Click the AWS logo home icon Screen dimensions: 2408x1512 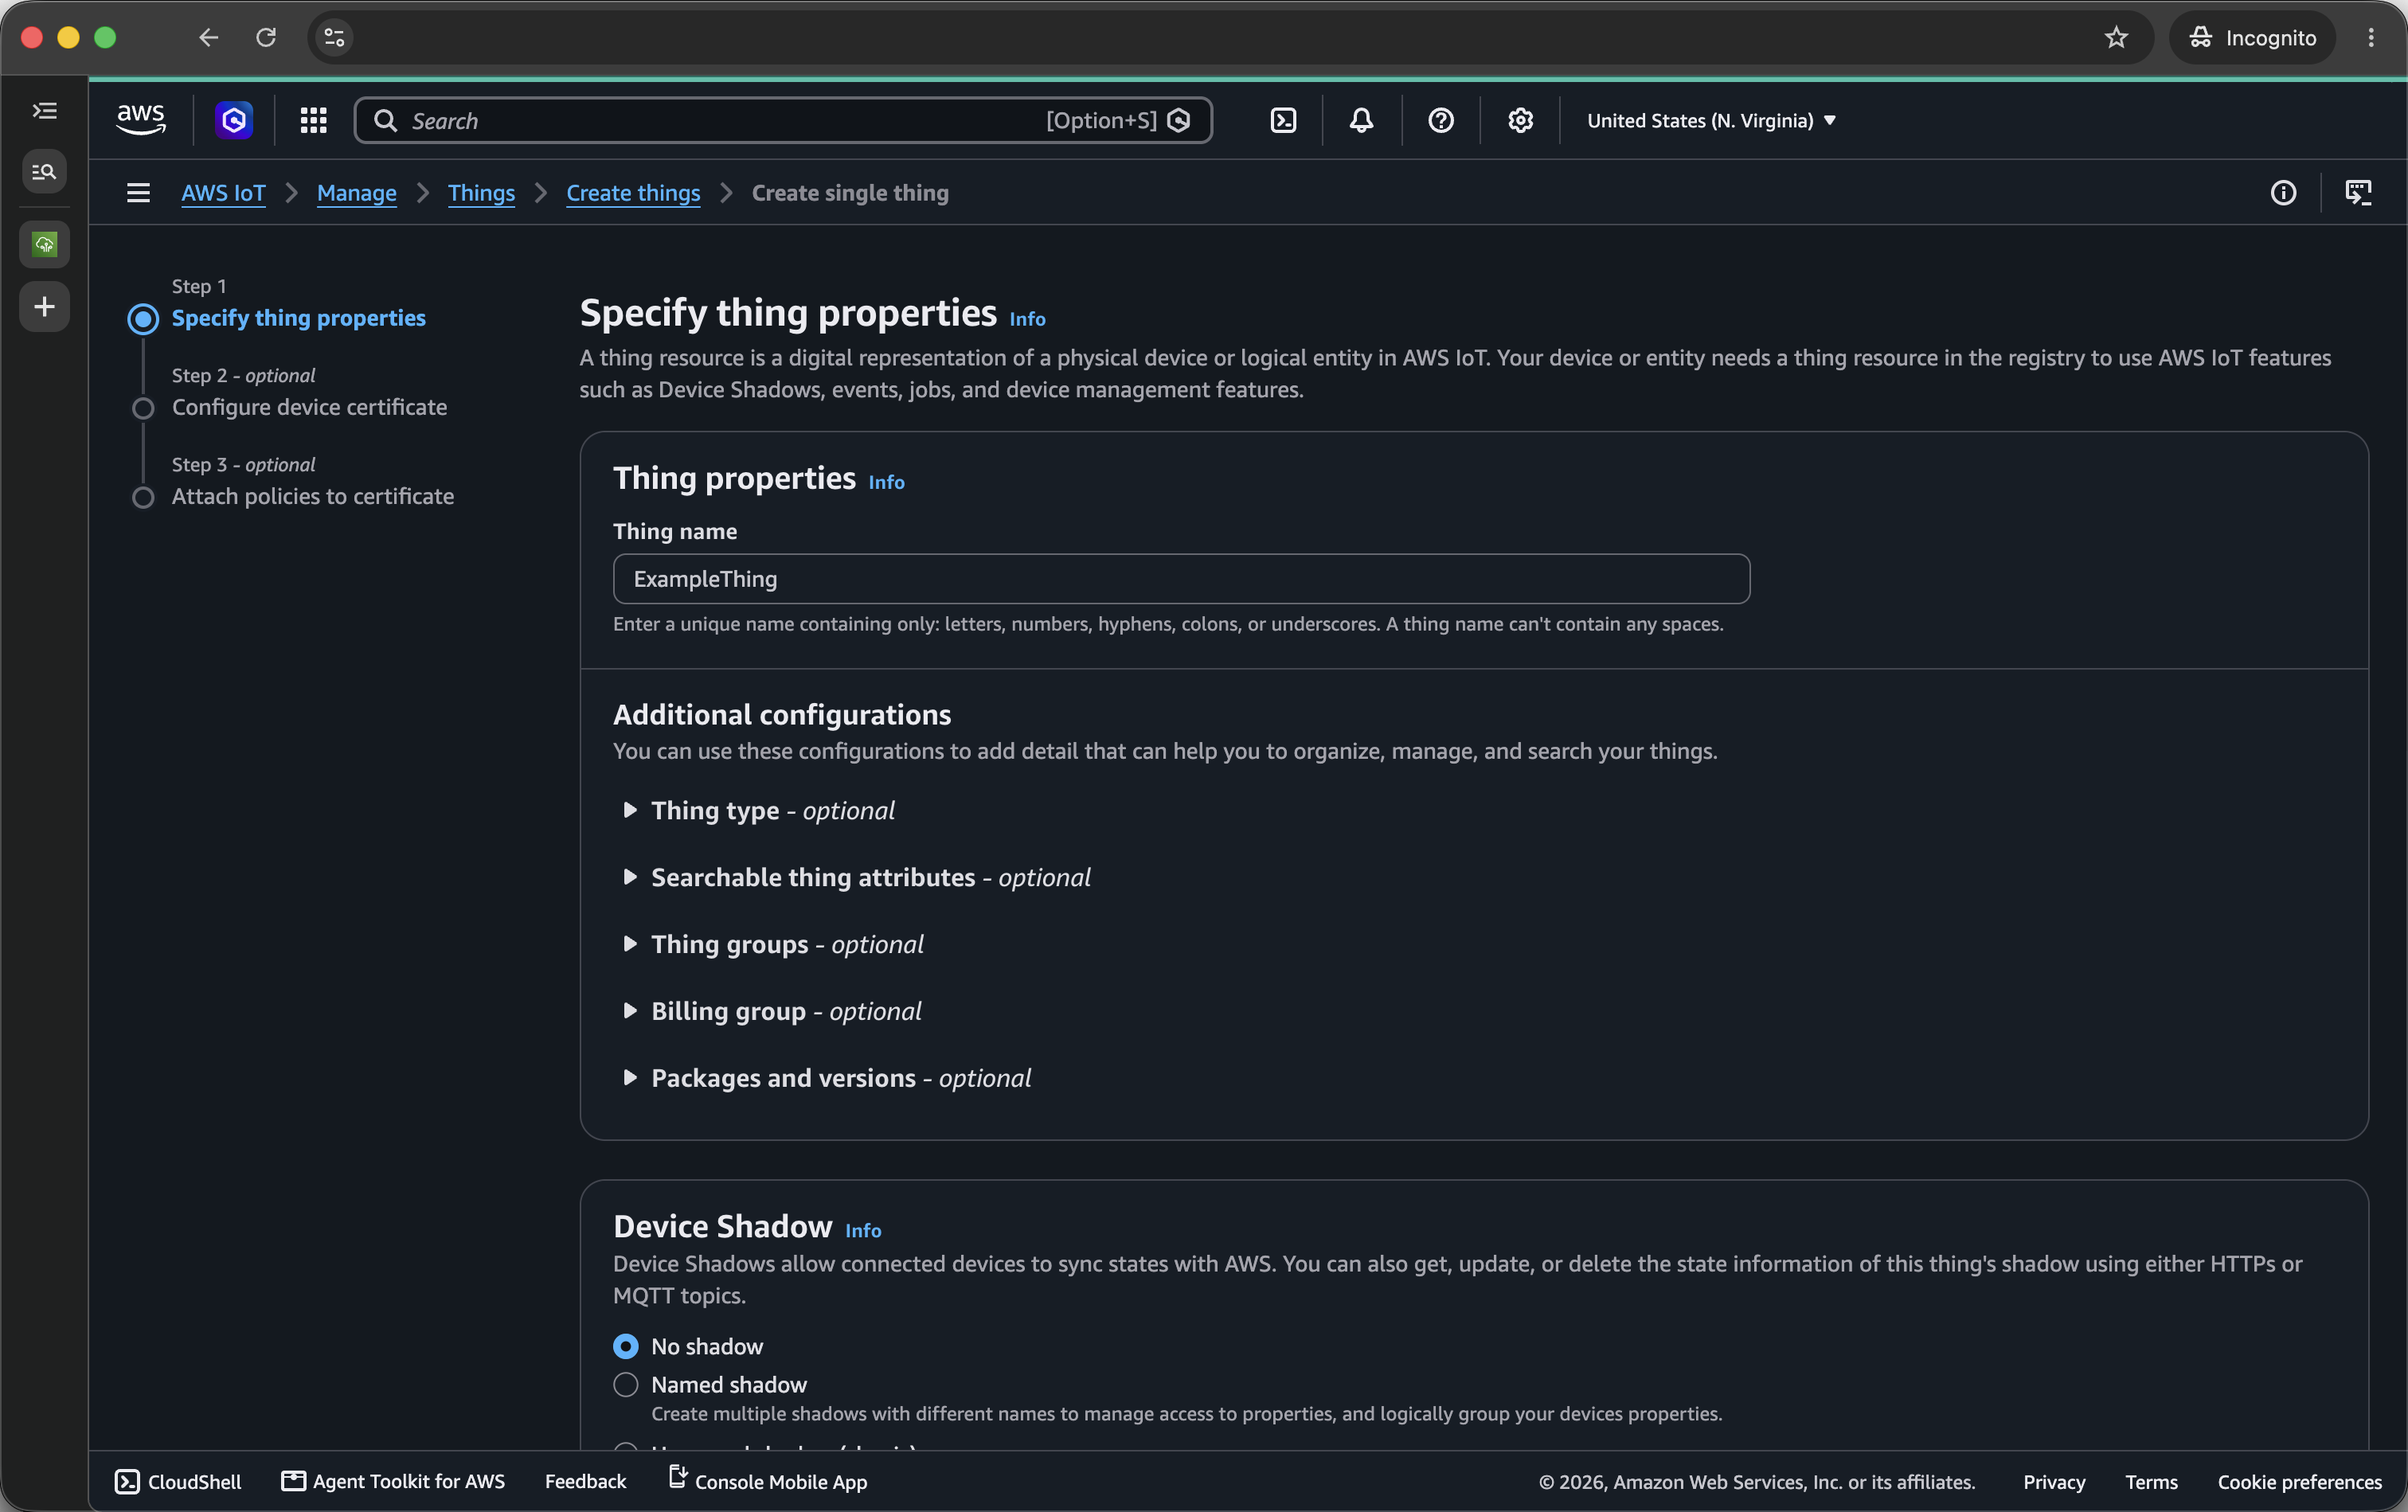[141, 120]
